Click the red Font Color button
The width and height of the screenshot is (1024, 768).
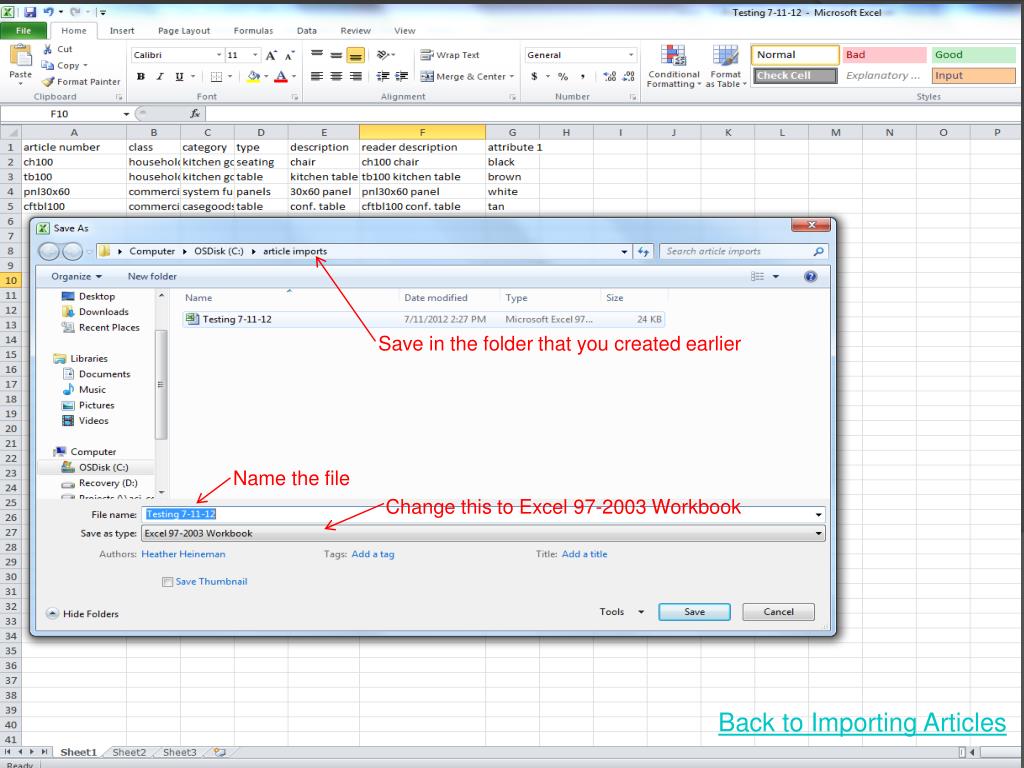(281, 76)
